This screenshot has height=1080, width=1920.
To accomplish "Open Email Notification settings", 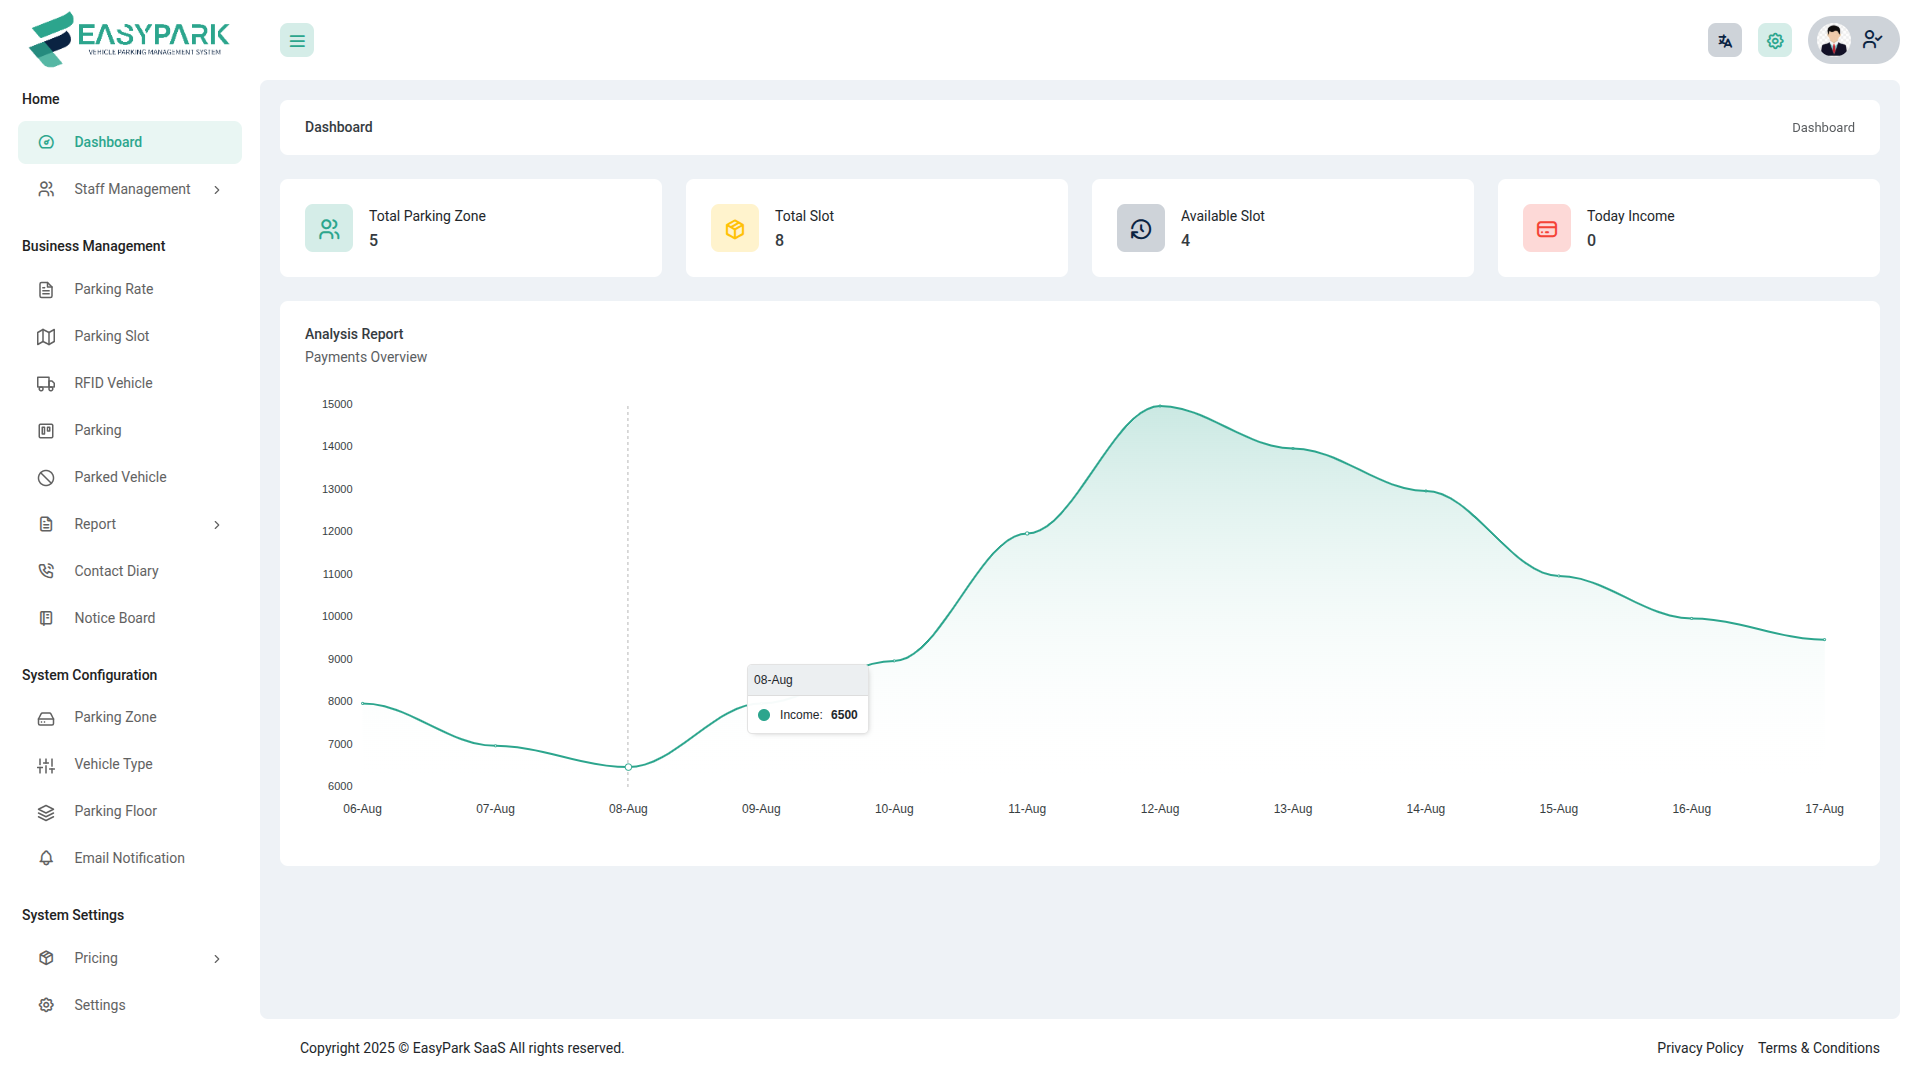I will pyautogui.click(x=129, y=858).
